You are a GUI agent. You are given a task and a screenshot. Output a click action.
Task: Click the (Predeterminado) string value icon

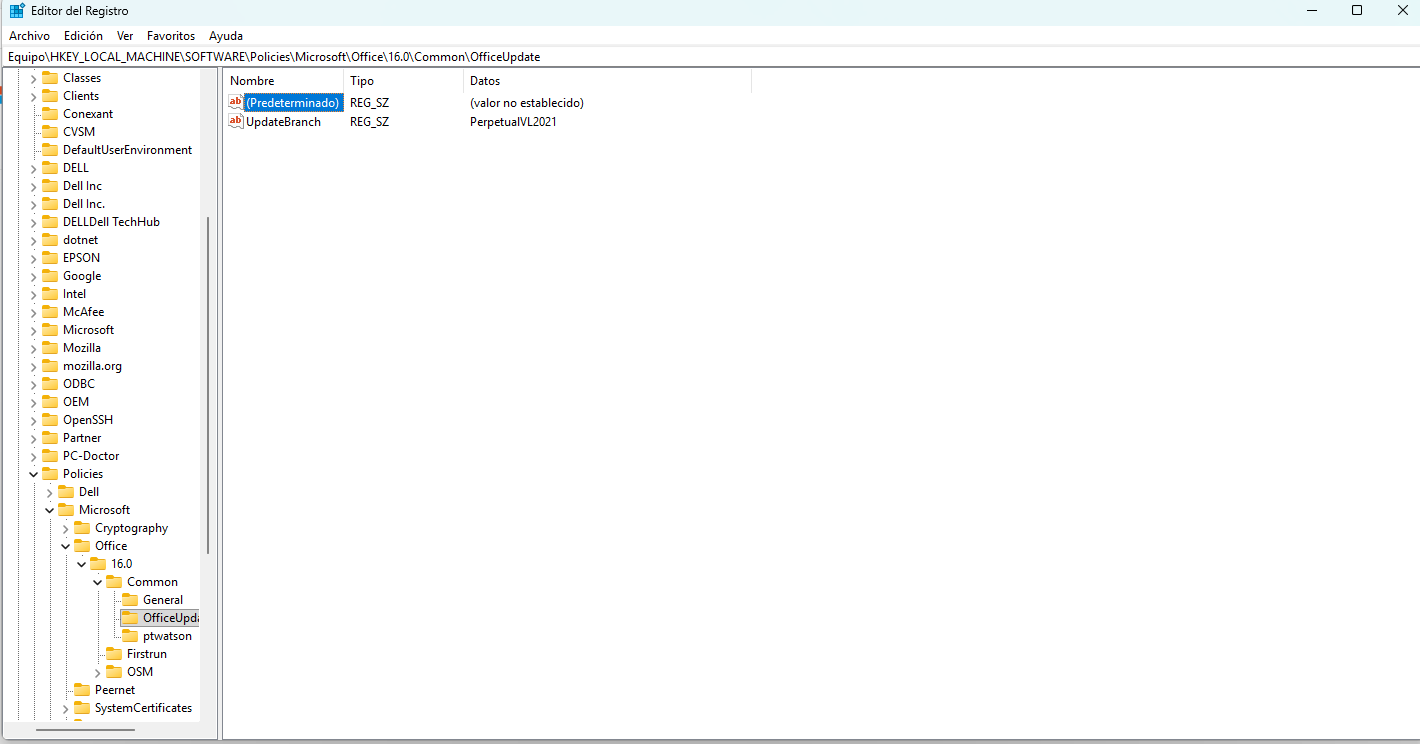tap(236, 102)
